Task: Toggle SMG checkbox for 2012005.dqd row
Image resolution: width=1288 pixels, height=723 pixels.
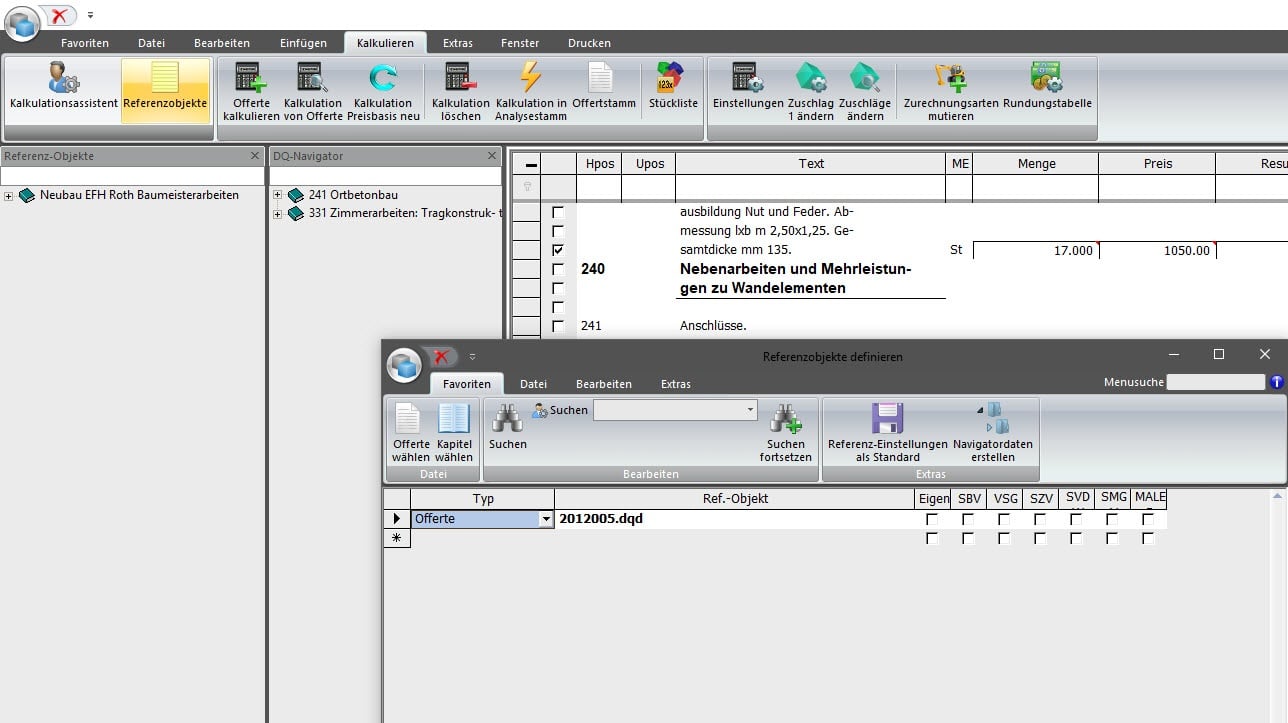Action: pos(1112,519)
